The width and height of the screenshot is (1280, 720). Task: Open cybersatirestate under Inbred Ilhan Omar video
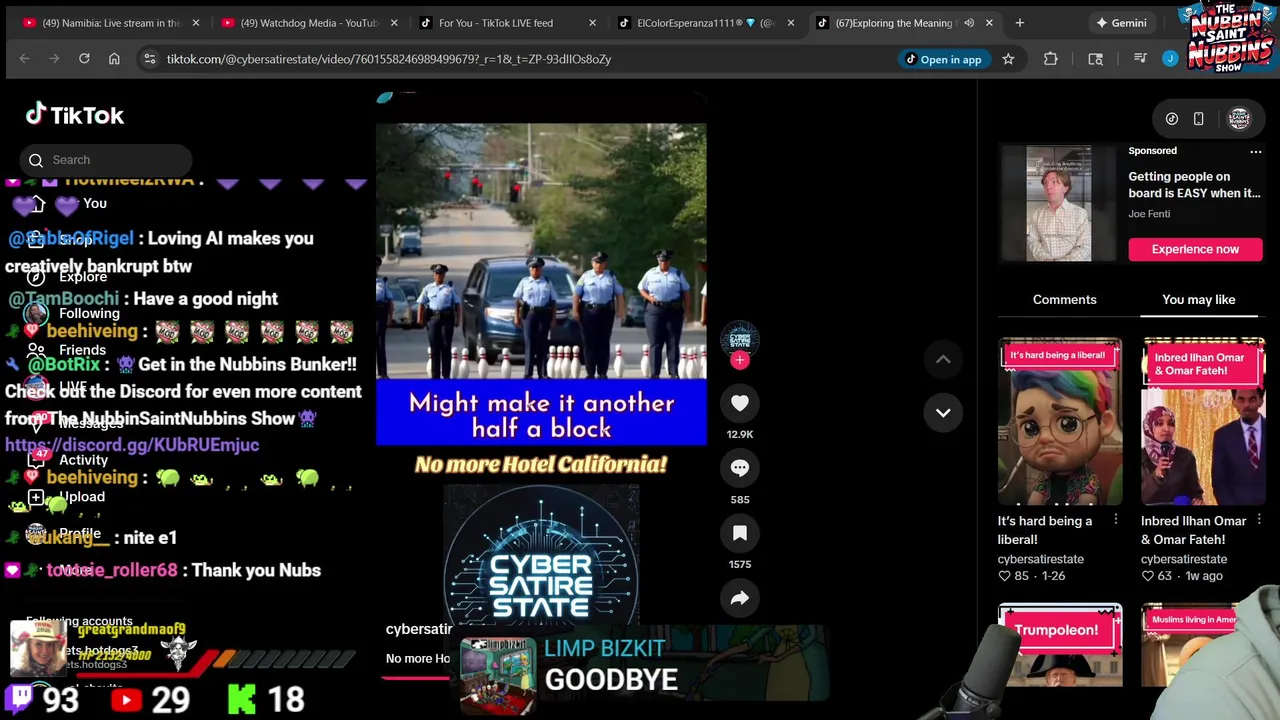[1184, 559]
